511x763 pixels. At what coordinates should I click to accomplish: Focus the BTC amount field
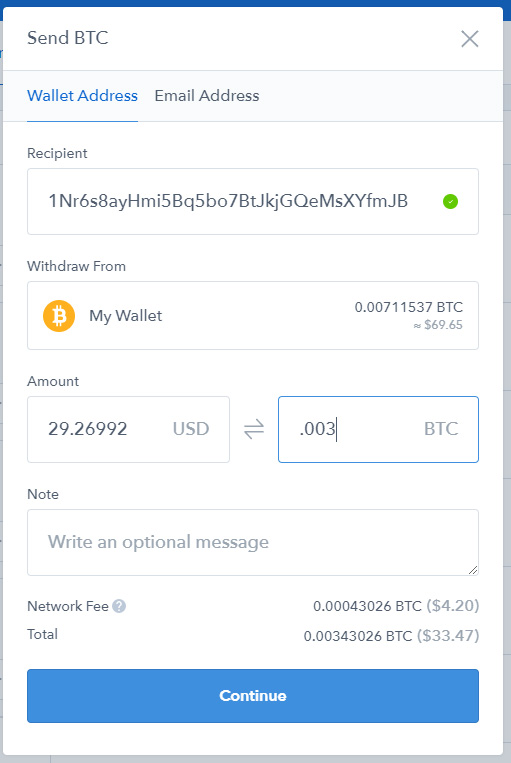[x=378, y=429]
